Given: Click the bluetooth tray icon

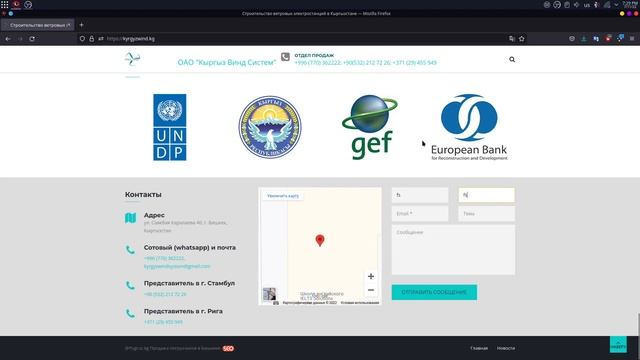Looking at the screenshot, I should 596,4.
